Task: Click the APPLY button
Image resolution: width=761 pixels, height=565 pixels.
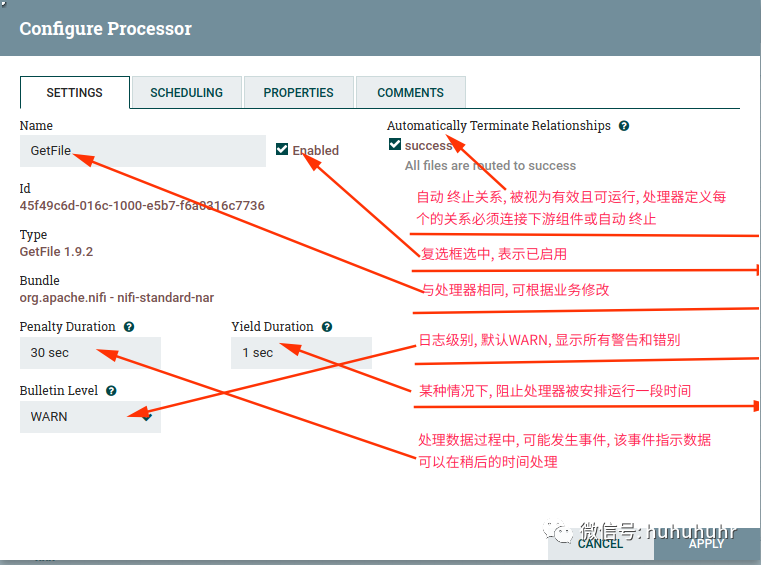Action: click(x=707, y=544)
